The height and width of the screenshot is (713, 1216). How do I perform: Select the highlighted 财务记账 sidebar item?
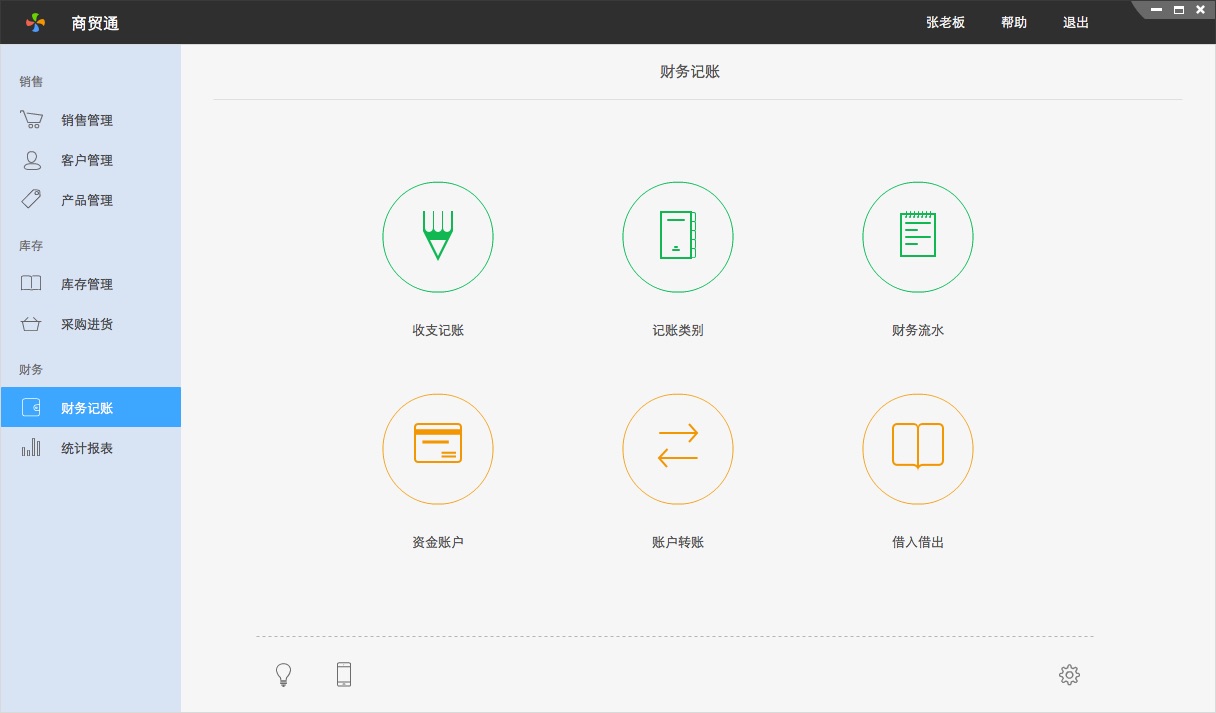point(88,407)
